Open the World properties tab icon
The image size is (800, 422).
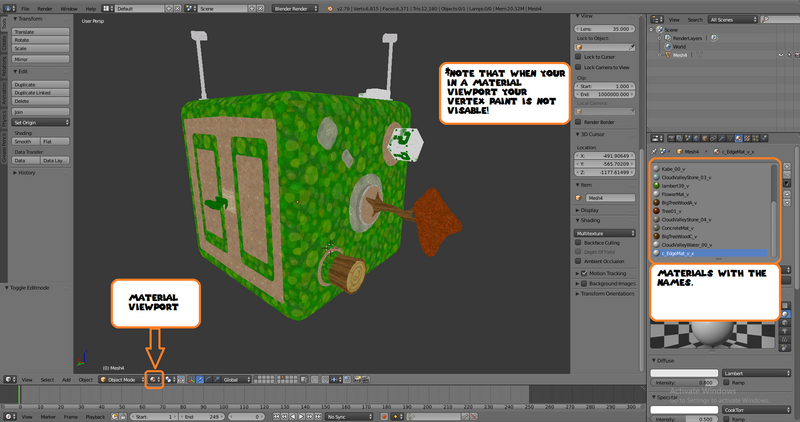click(696, 138)
